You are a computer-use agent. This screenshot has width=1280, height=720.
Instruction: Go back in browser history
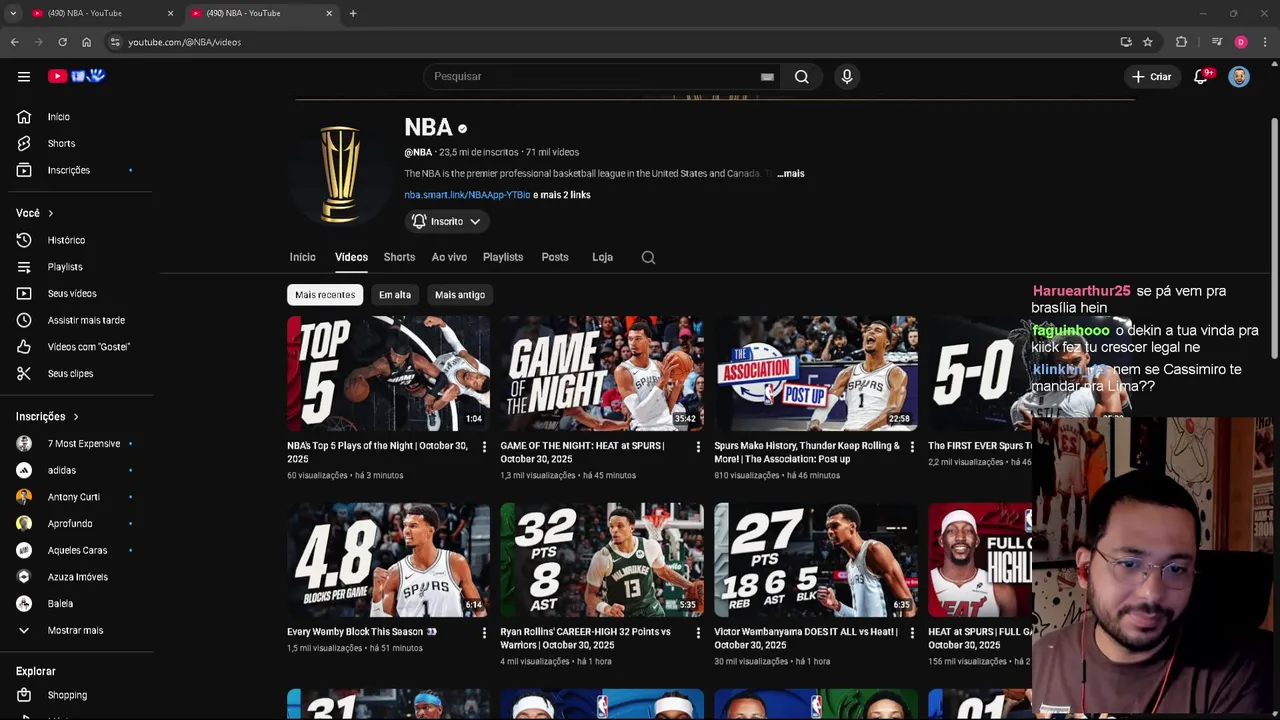(14, 42)
